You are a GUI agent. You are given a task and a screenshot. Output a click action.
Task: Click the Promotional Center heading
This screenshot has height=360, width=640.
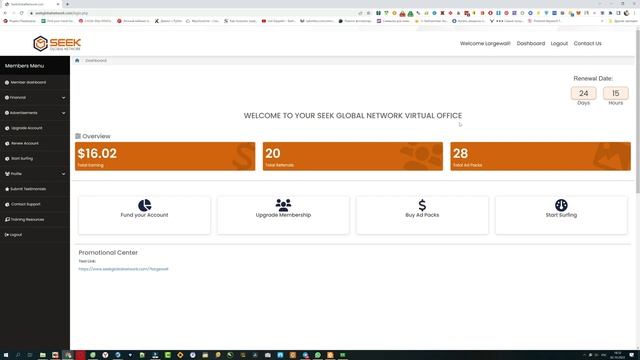108,253
